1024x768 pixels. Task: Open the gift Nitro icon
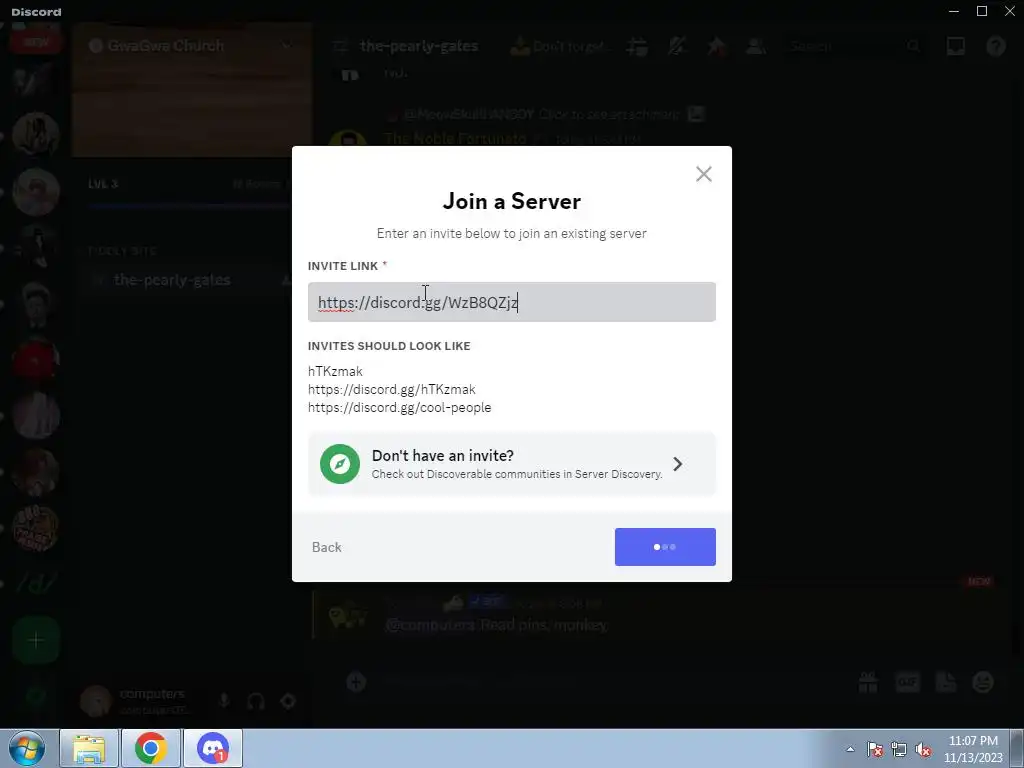pyautogui.click(x=868, y=682)
